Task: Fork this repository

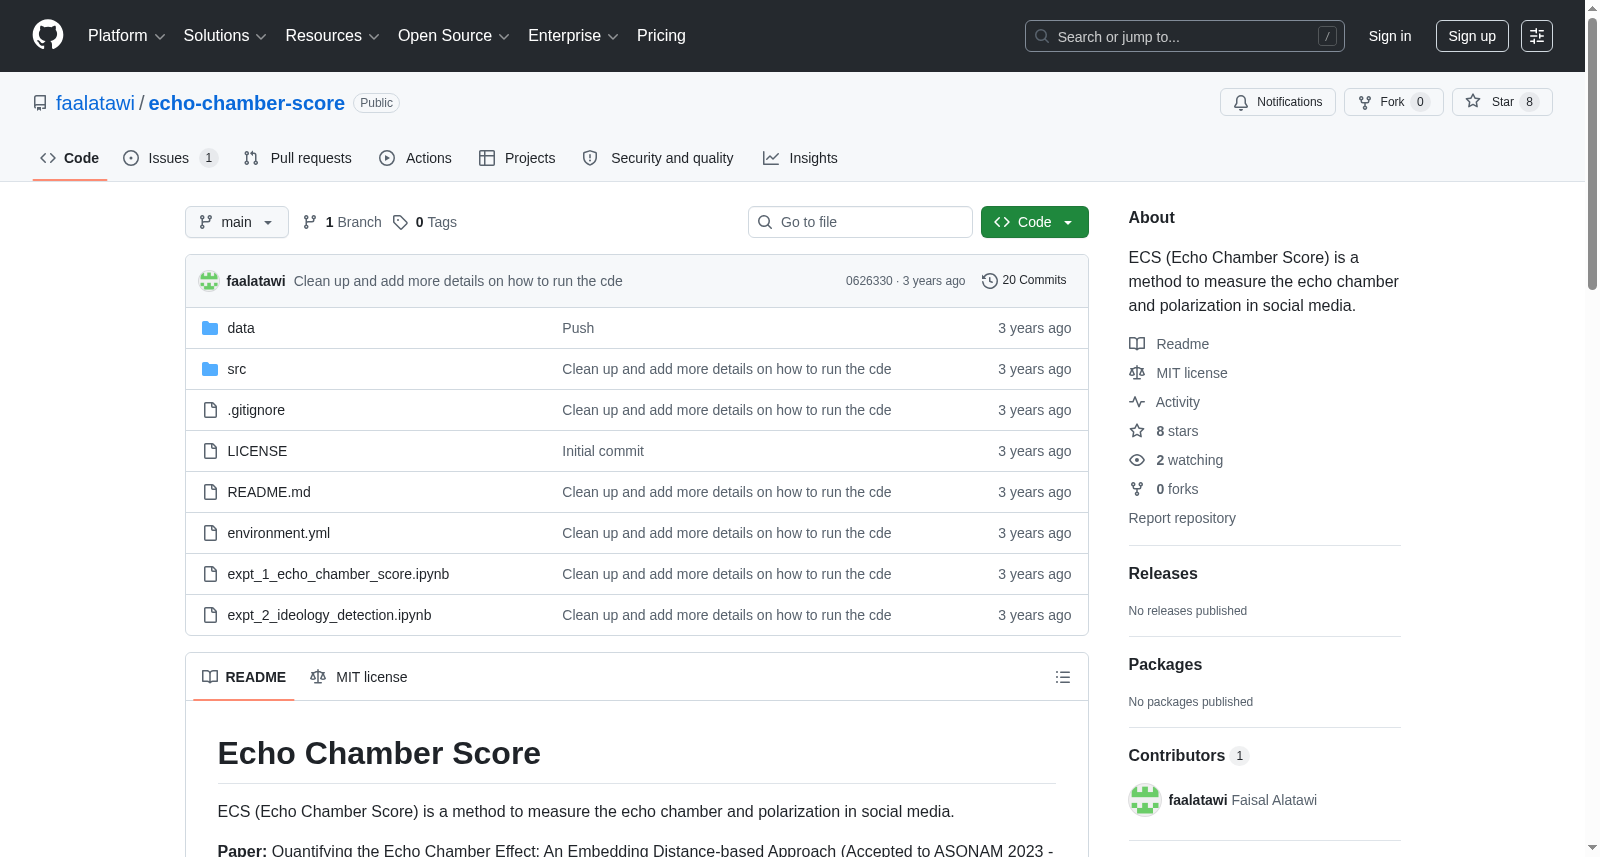Action: (x=1393, y=102)
